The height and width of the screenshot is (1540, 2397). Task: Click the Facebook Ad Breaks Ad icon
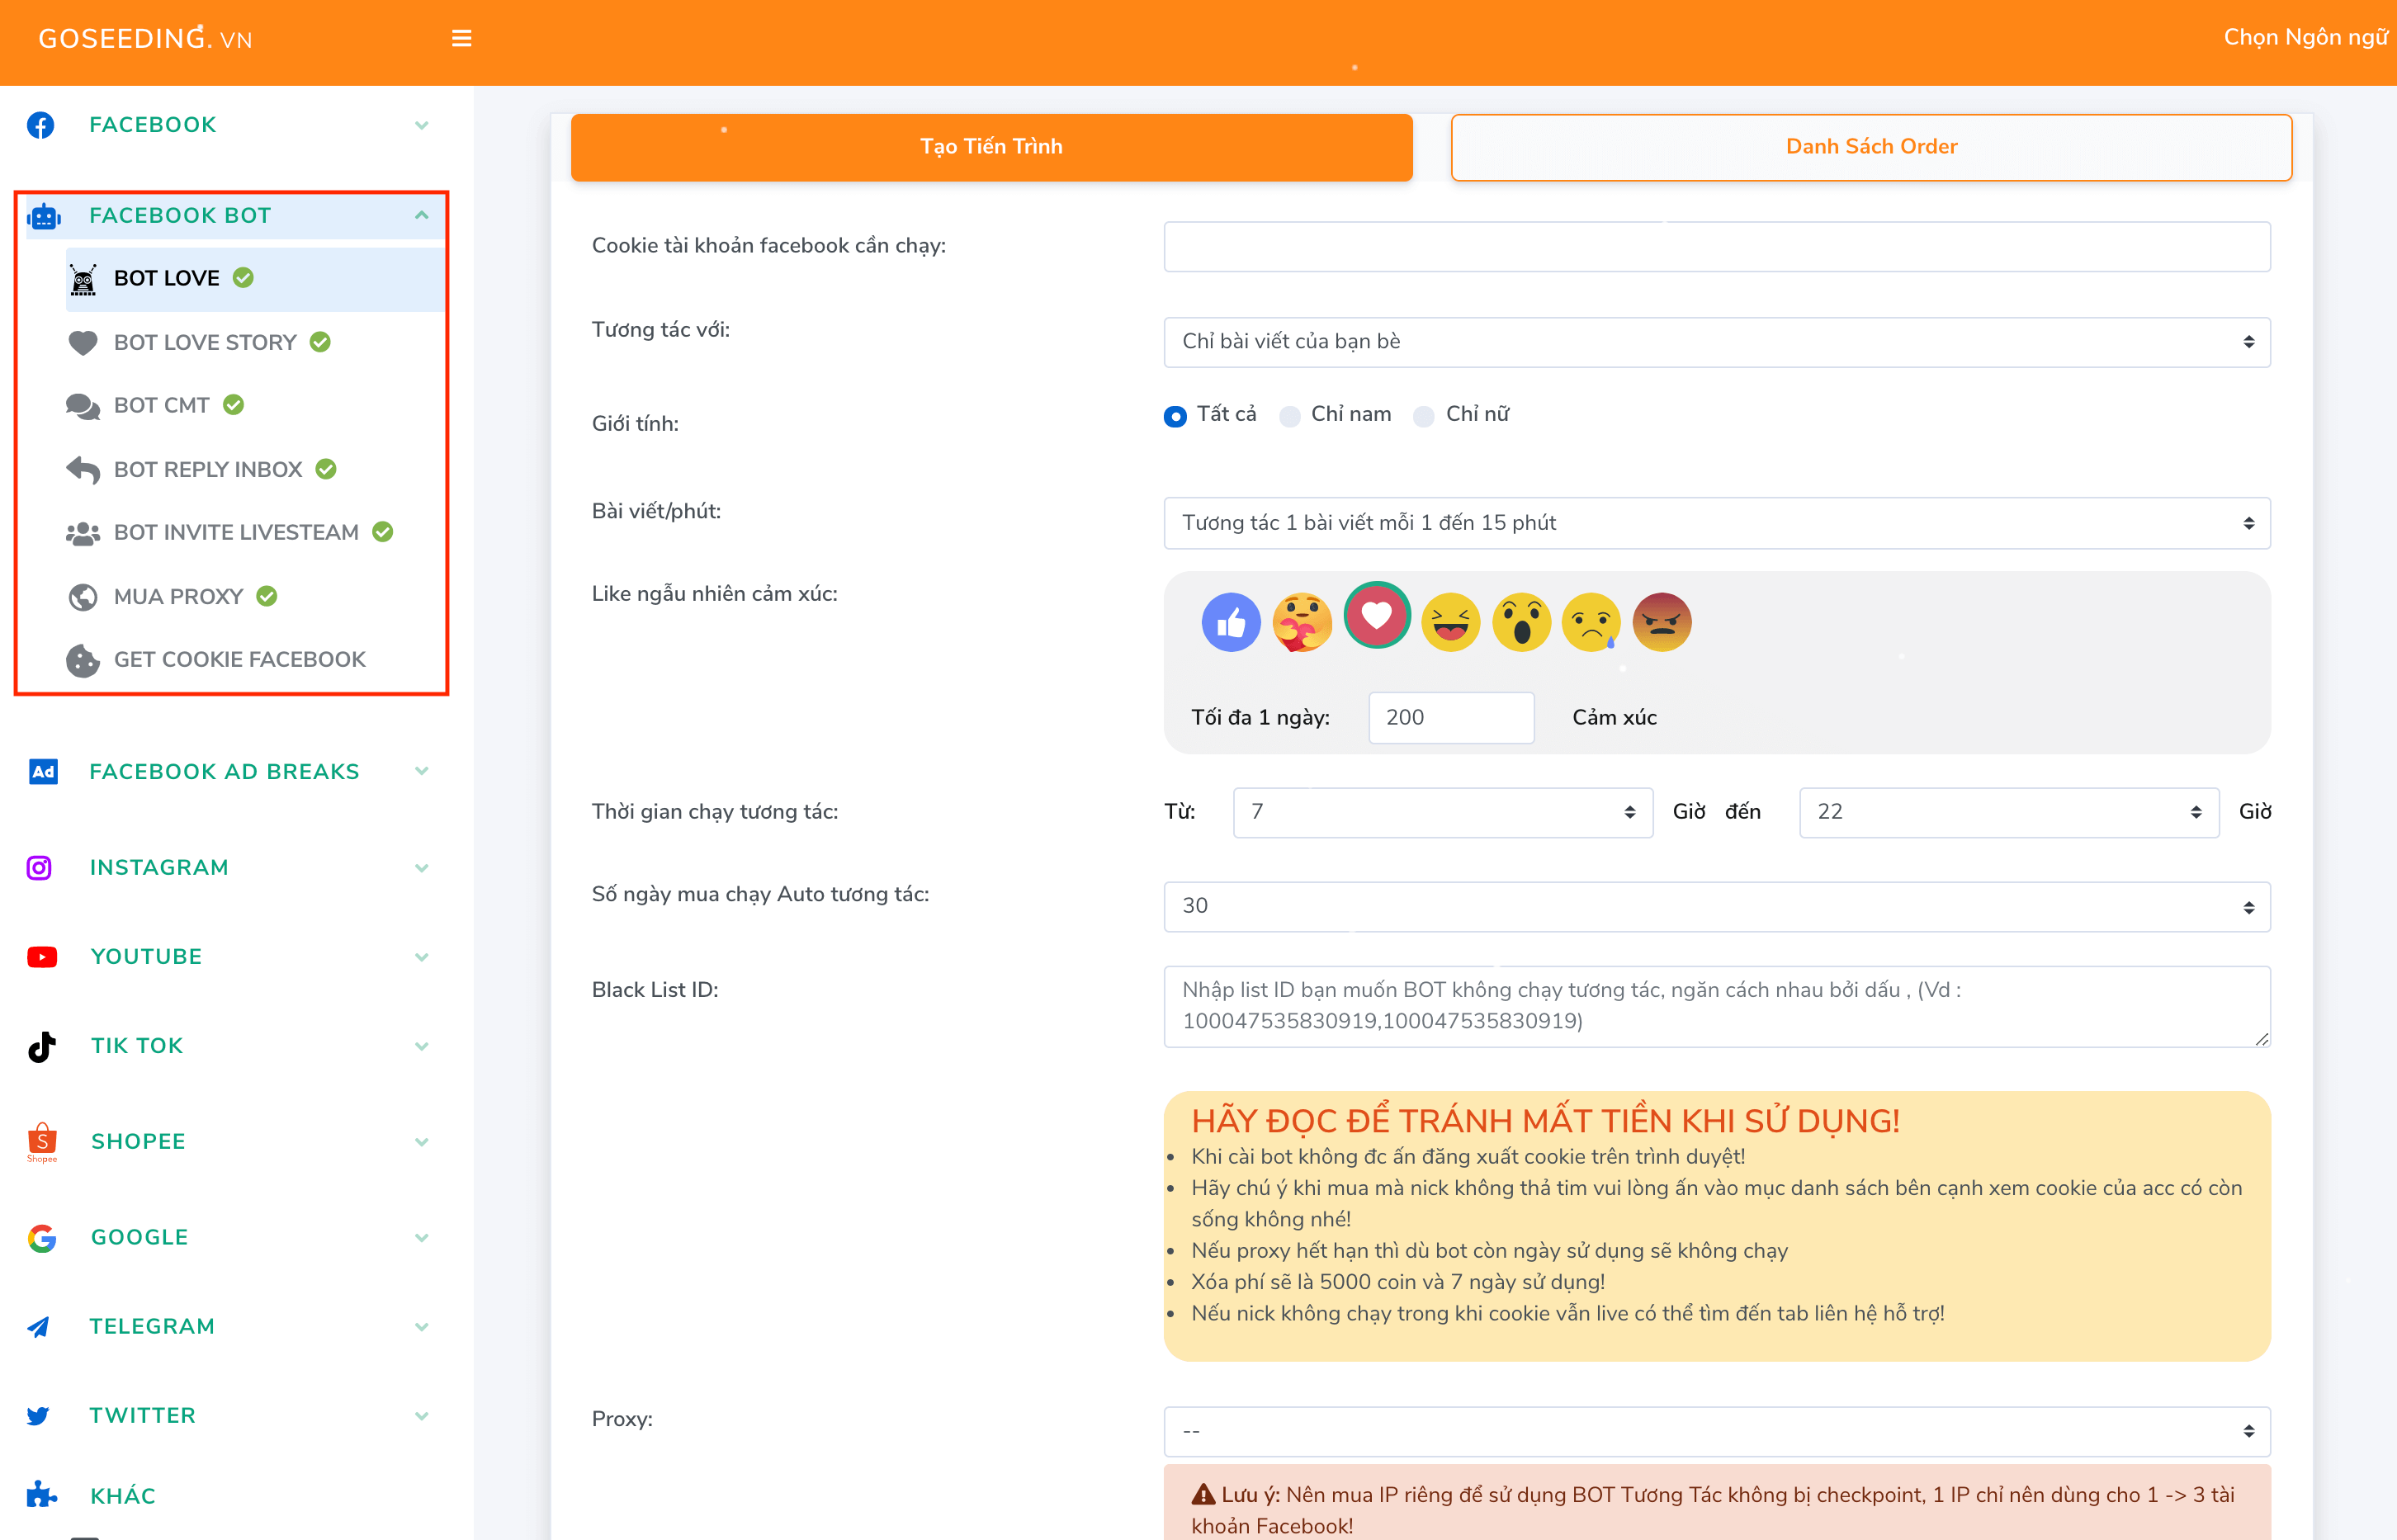pos(43,771)
